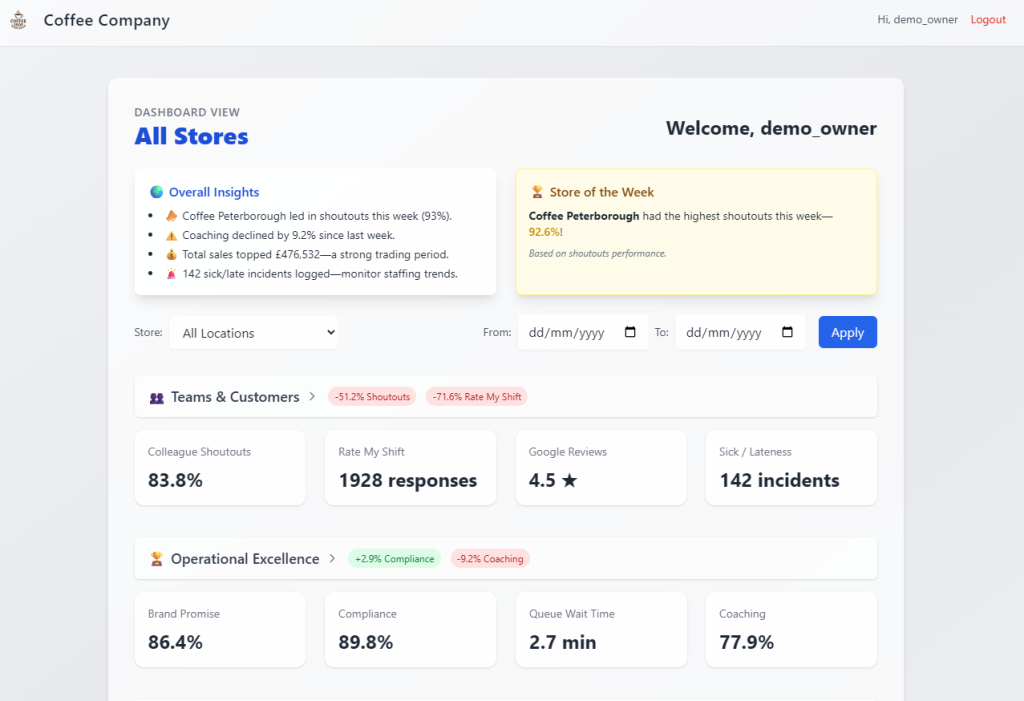Click the 'DASHBOARD VIEW' label
This screenshot has width=1024, height=701.
click(x=187, y=112)
